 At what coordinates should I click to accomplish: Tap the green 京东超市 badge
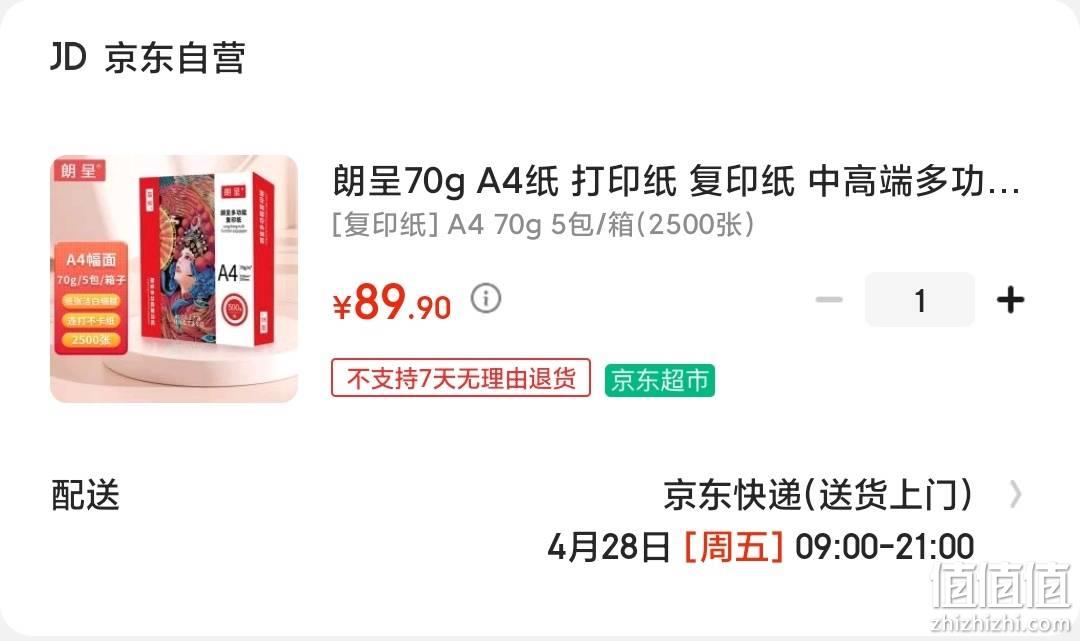click(x=660, y=380)
